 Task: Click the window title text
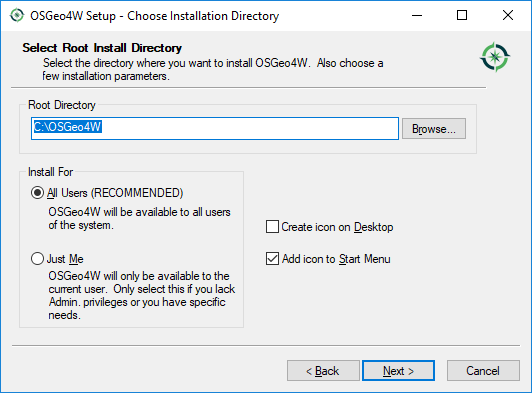[x=154, y=16]
